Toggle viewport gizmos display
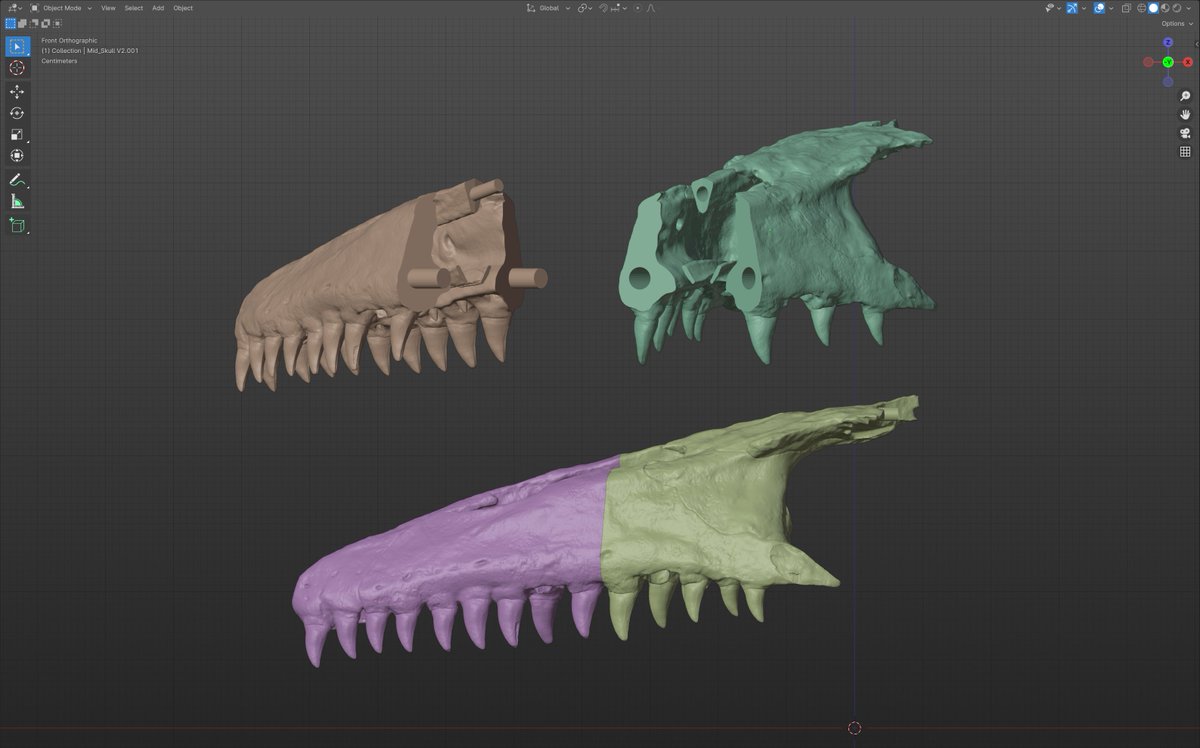This screenshot has width=1200, height=748. coord(1072,7)
